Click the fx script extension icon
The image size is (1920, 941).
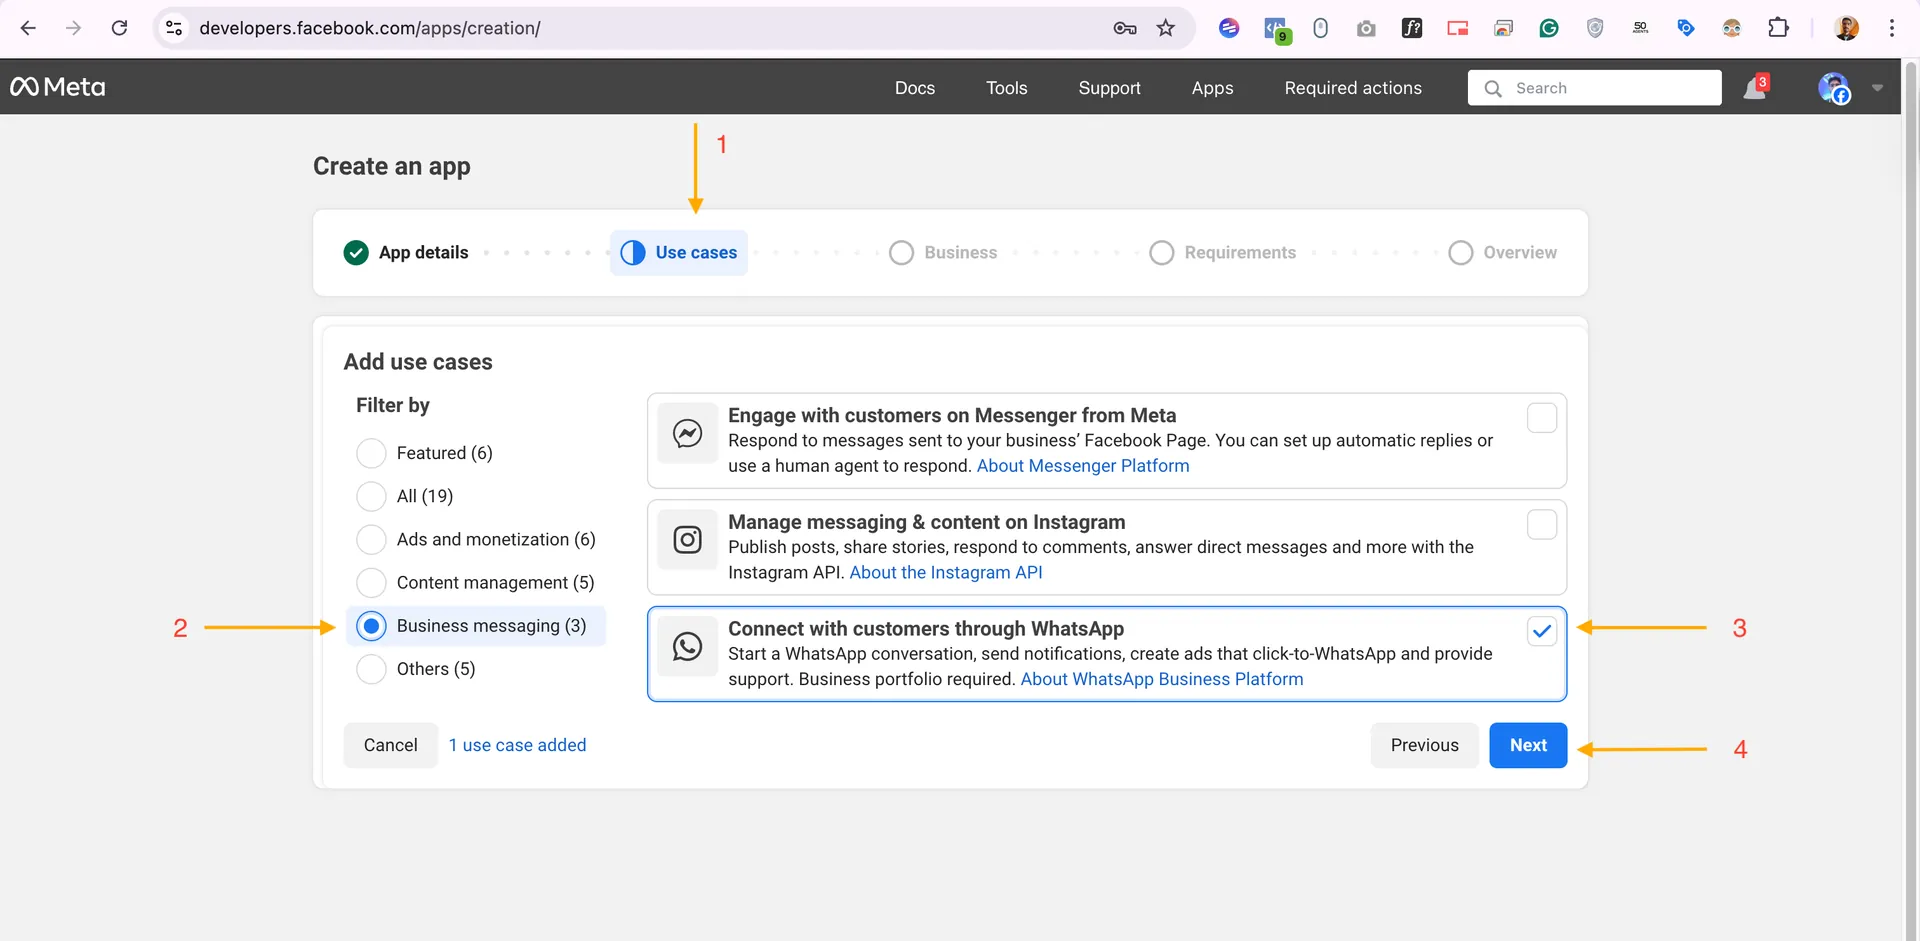(x=1412, y=28)
